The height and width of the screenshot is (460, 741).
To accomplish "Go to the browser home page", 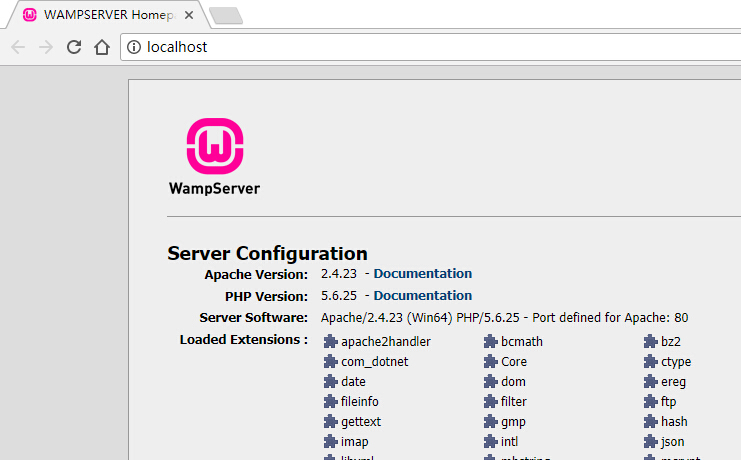I will tap(102, 47).
